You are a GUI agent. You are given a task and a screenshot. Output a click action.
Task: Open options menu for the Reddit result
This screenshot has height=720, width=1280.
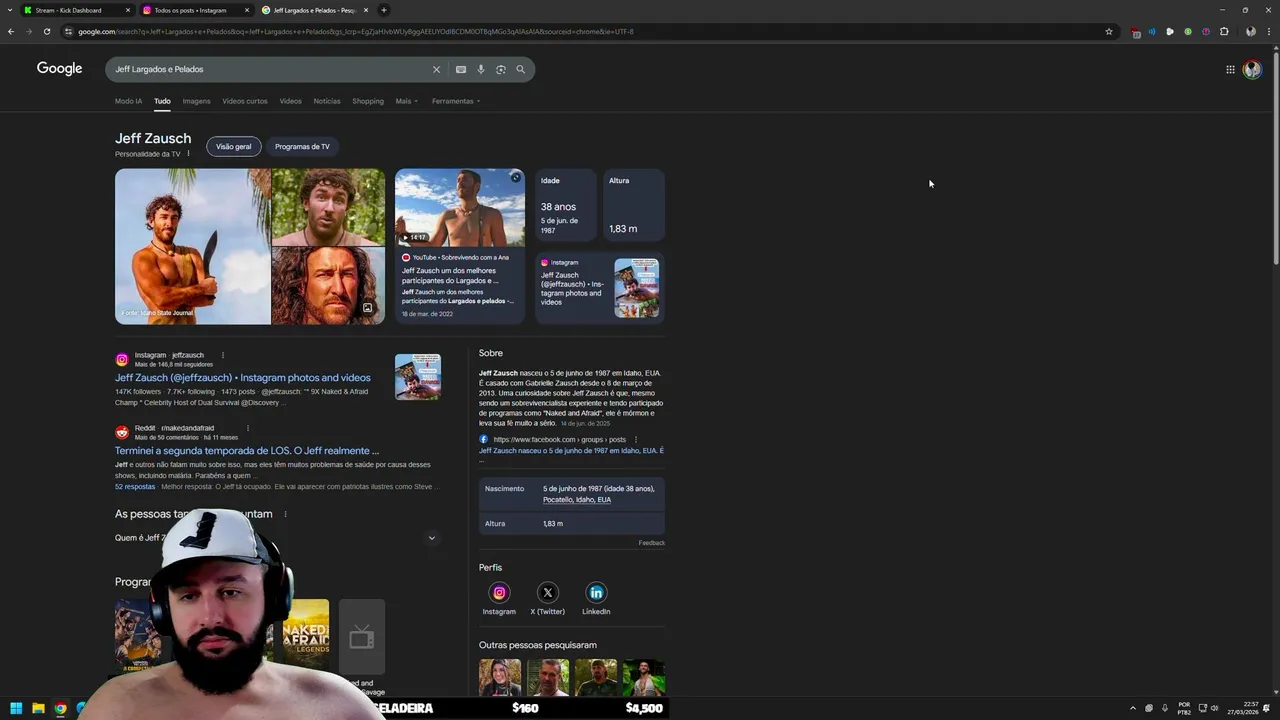pos(248,428)
